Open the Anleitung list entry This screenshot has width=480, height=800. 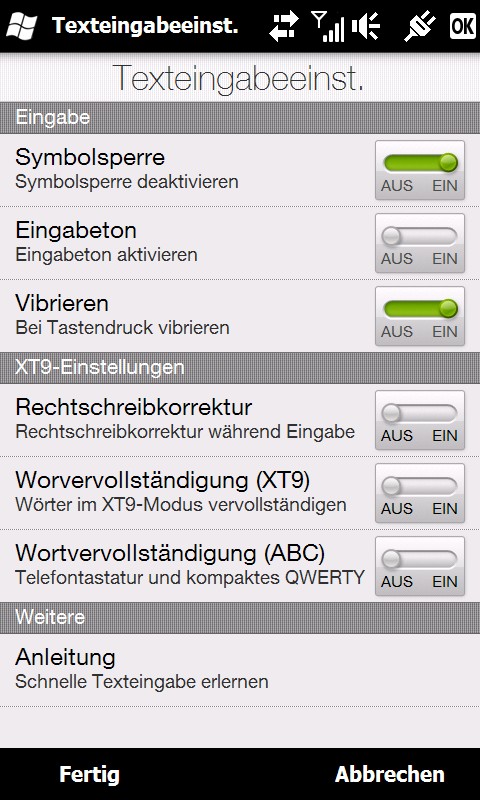coord(240,670)
